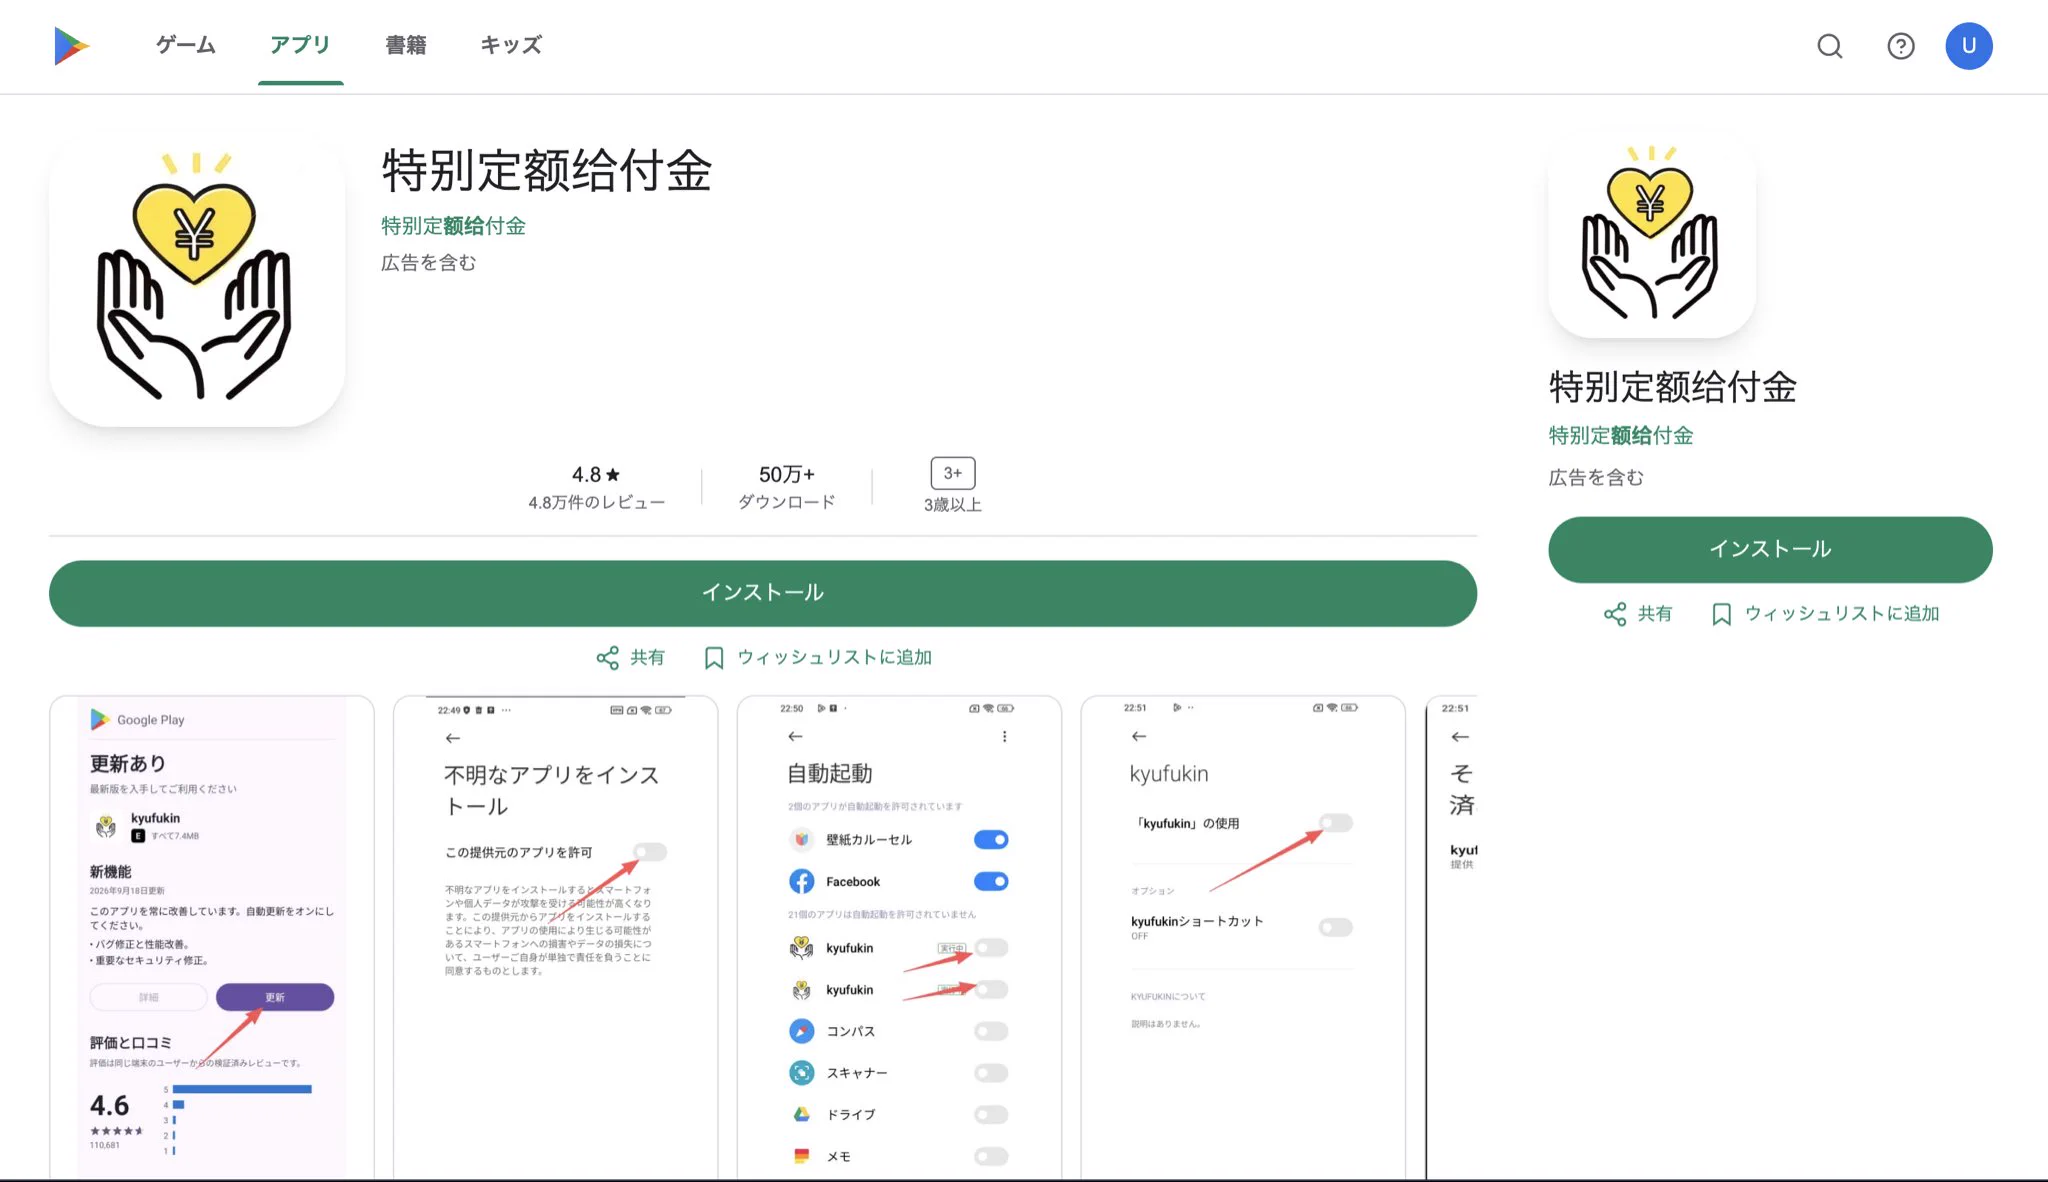Click the main title 特別定額給付金
Screen dimensions: 2048x1182
pos(547,171)
